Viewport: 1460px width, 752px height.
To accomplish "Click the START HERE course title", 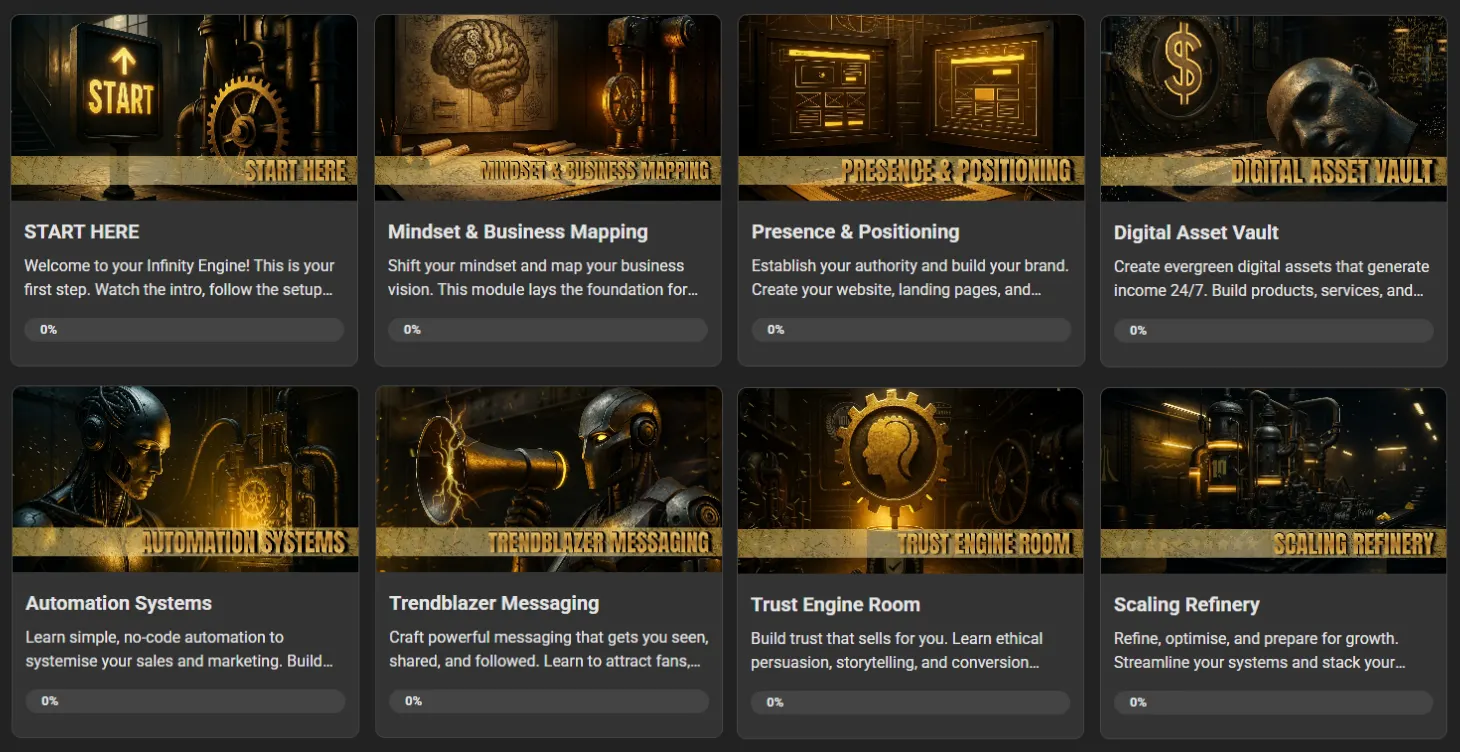I will tap(82, 232).
